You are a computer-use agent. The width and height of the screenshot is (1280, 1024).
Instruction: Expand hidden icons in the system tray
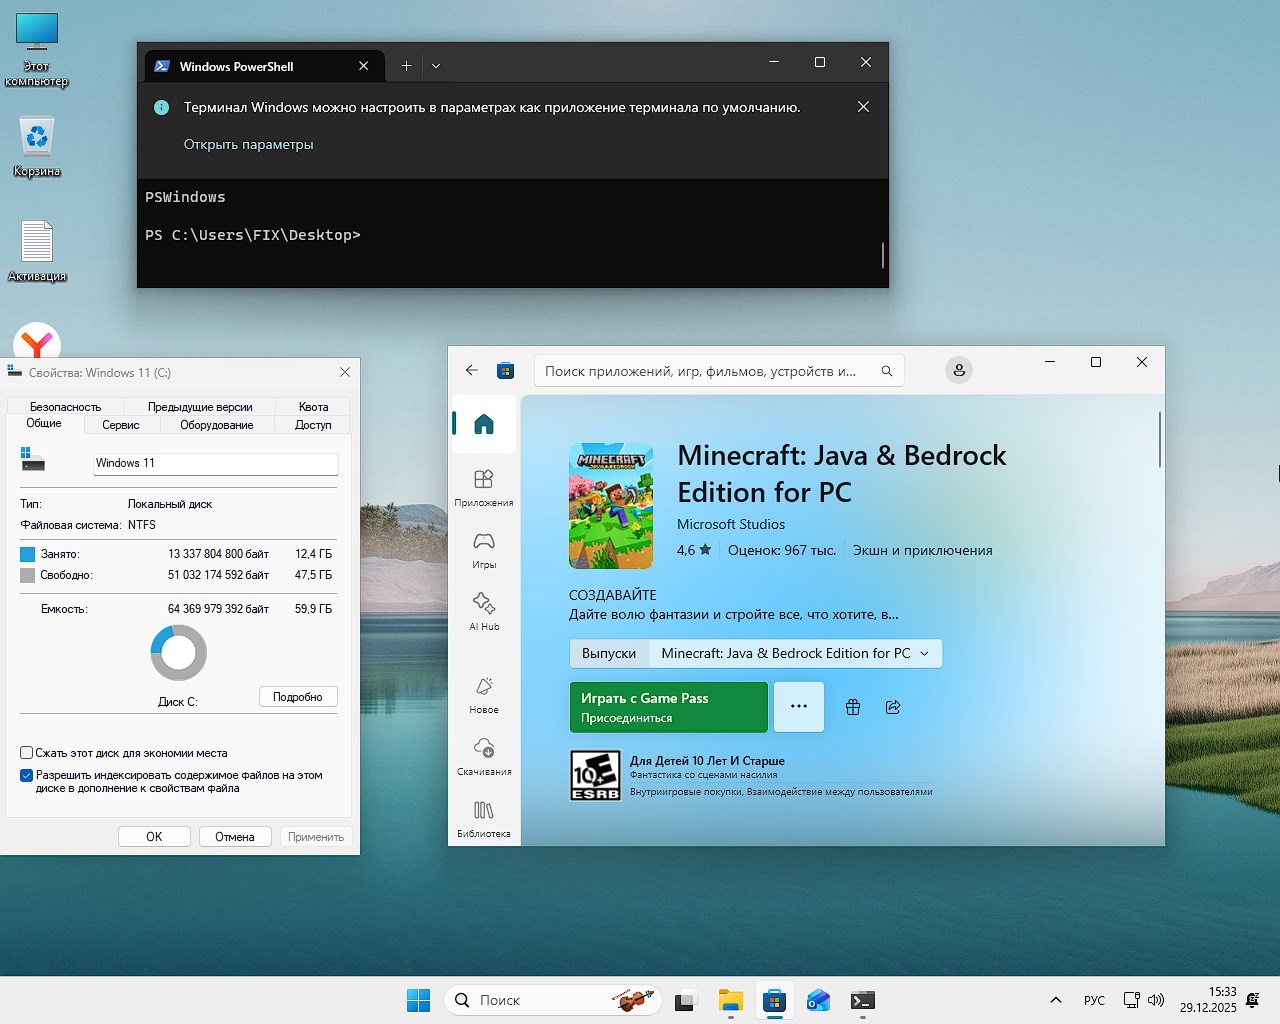coord(1054,1000)
